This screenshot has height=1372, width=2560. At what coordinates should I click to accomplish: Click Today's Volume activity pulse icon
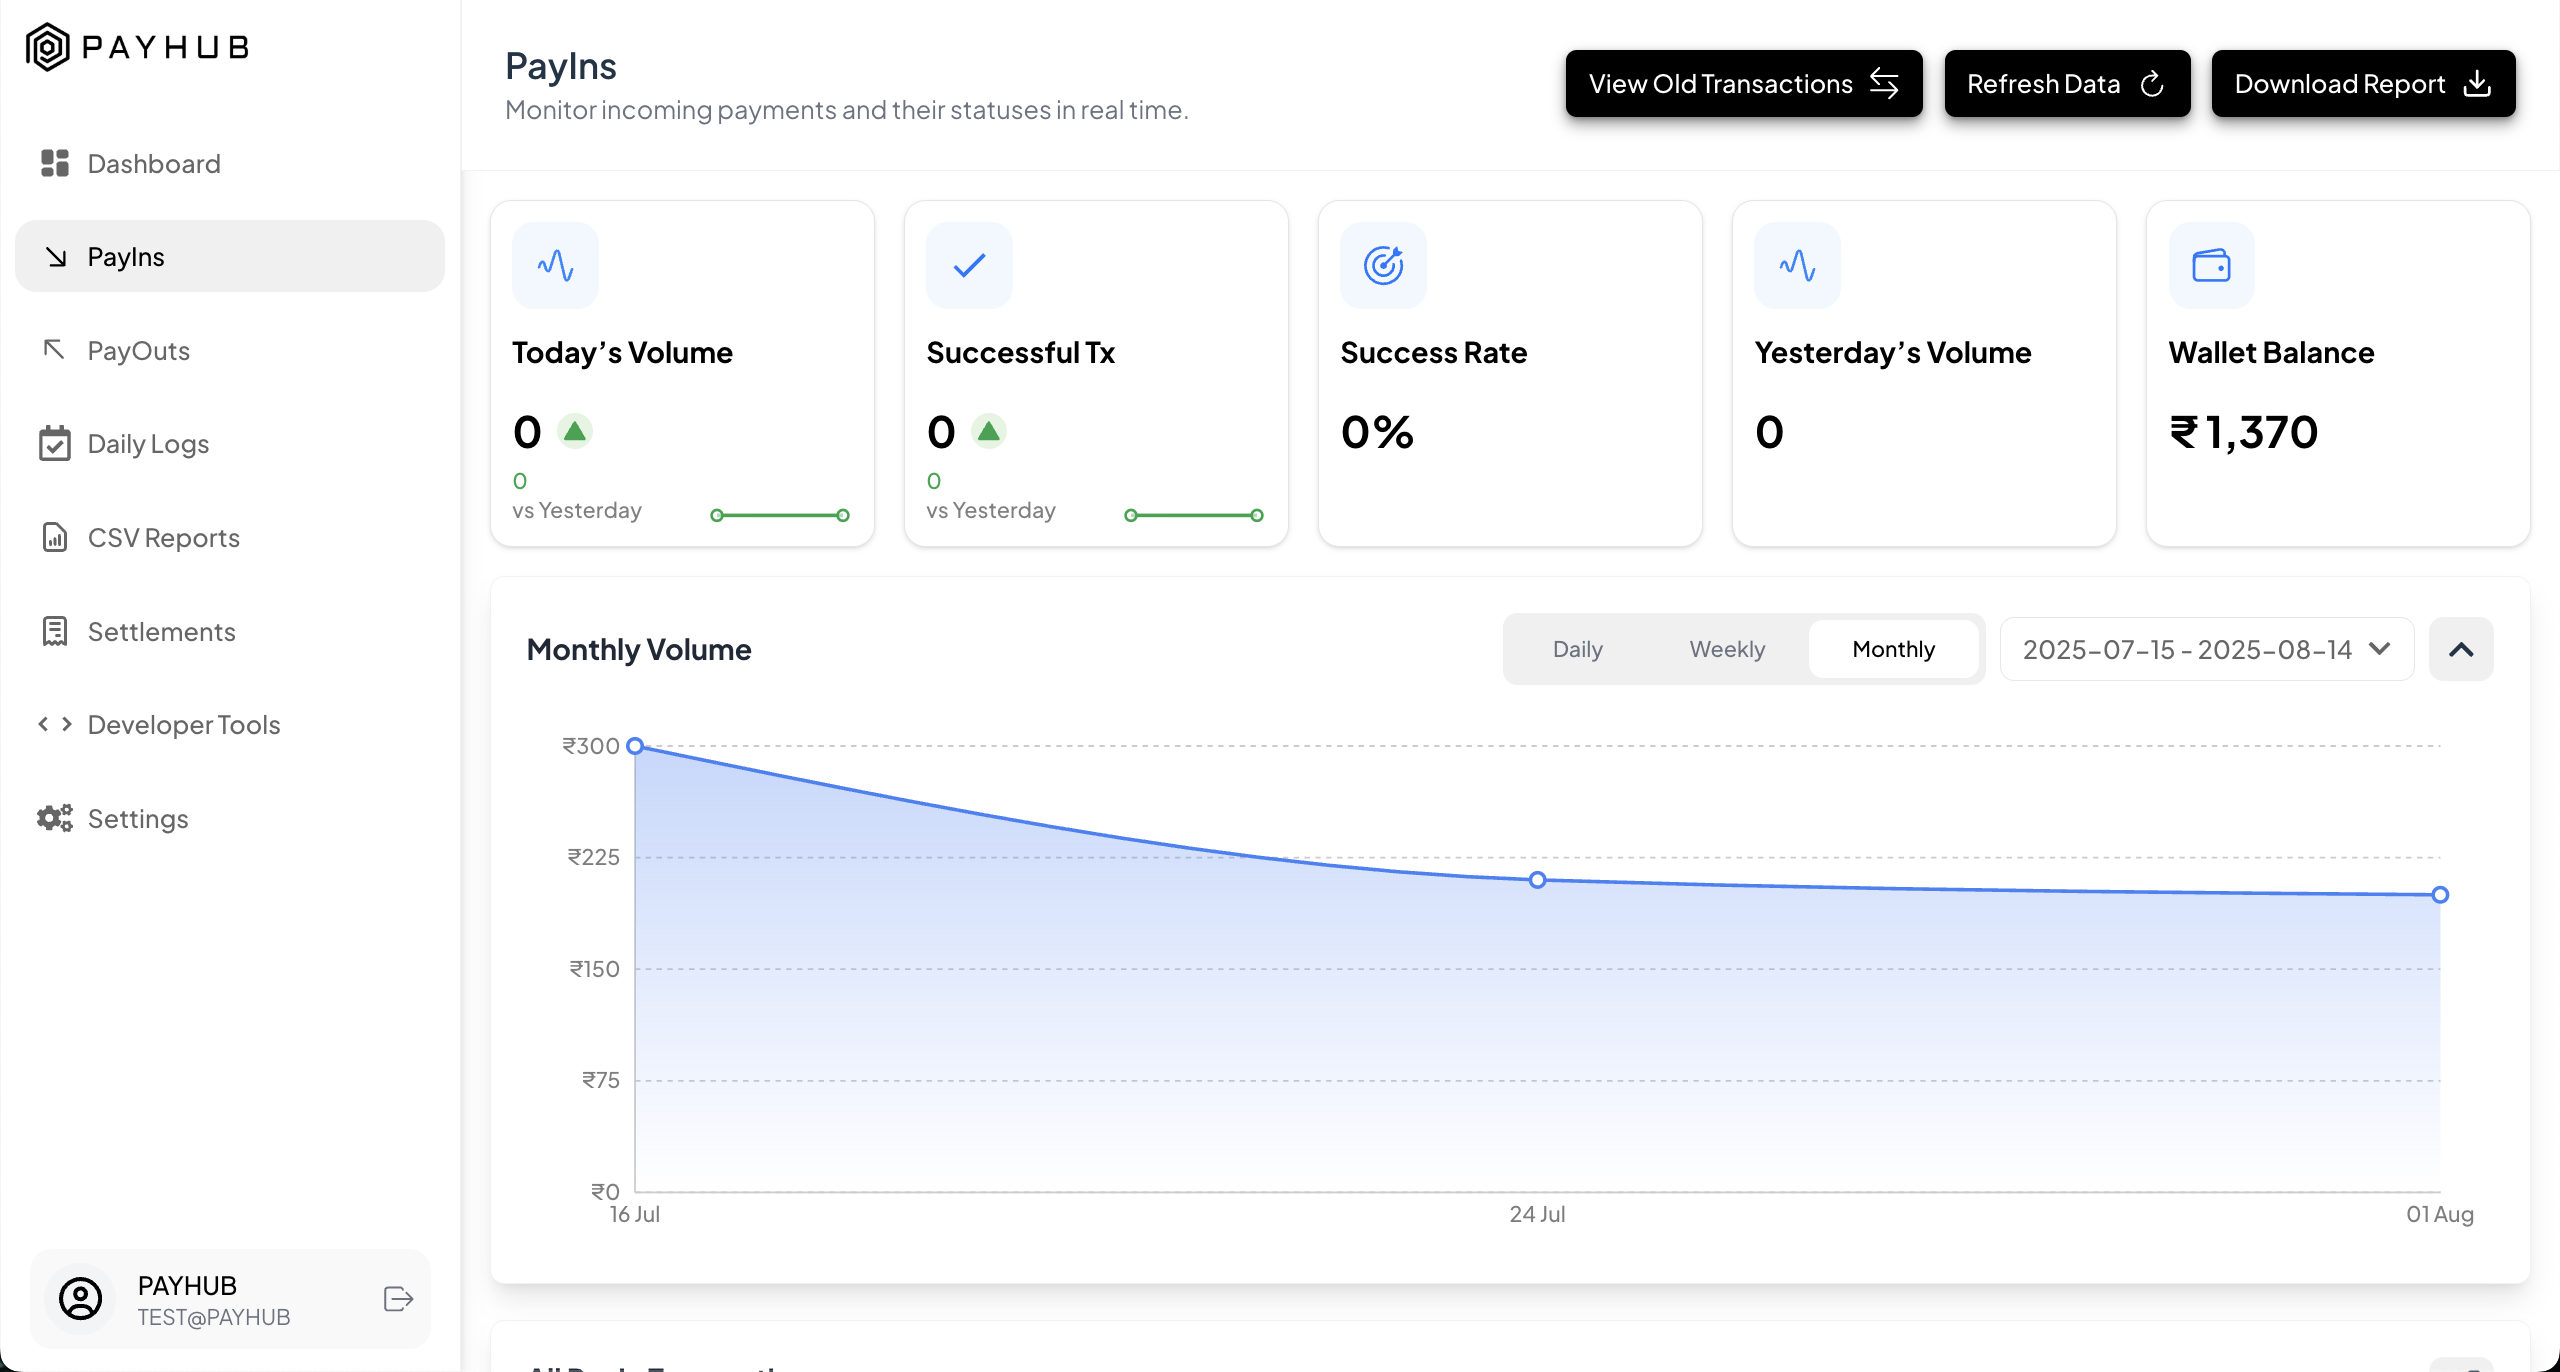[555, 266]
